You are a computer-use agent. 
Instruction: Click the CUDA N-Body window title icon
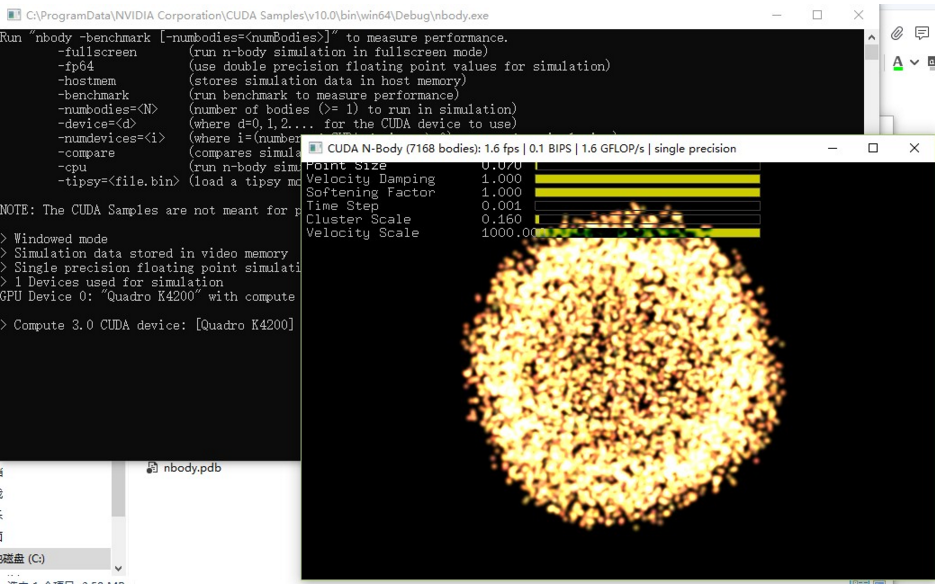click(315, 148)
